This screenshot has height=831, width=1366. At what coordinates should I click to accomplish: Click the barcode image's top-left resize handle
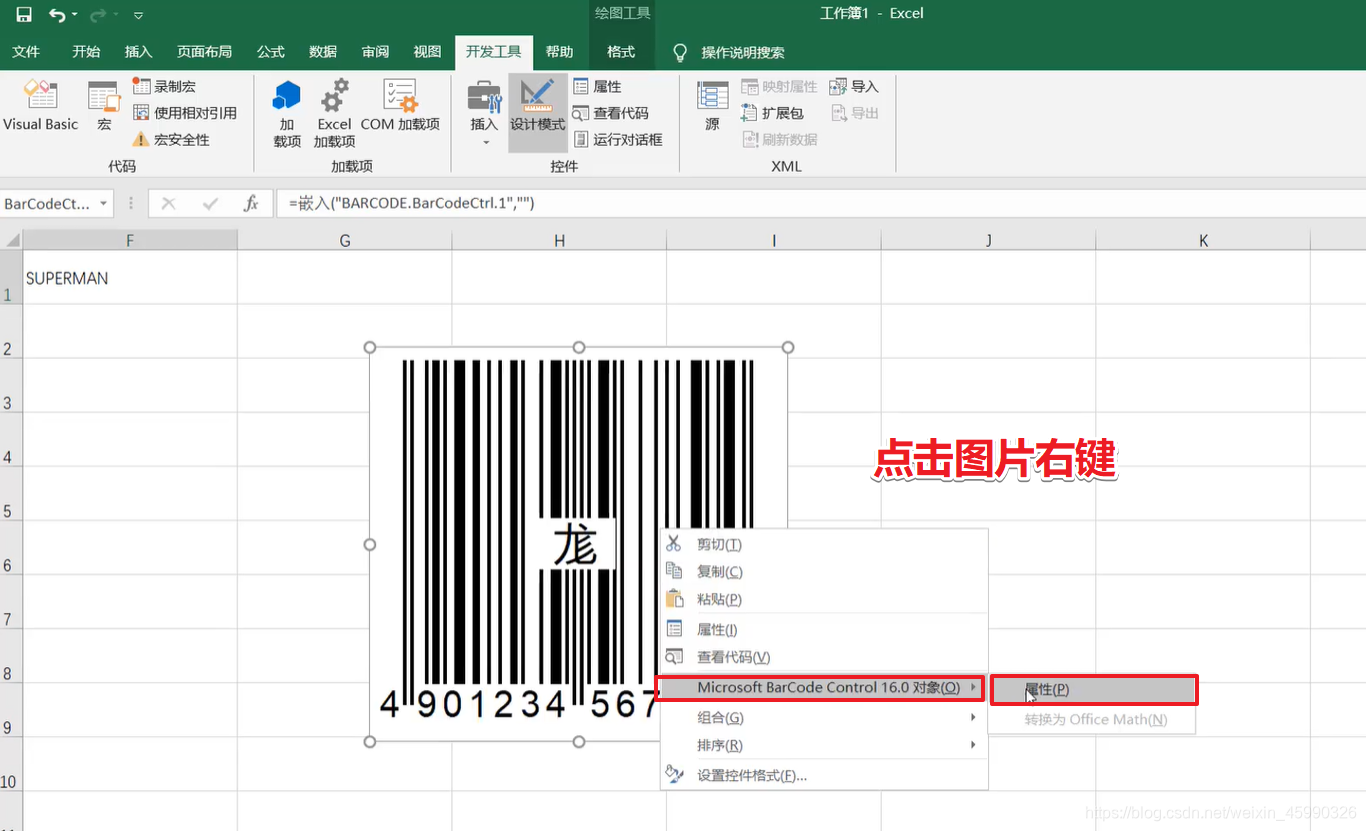(x=370, y=347)
